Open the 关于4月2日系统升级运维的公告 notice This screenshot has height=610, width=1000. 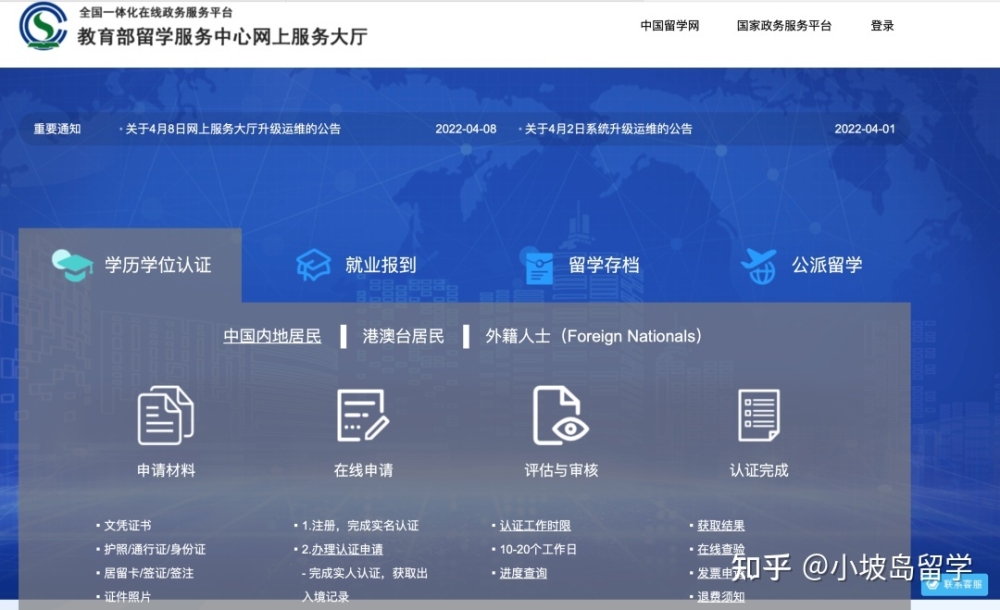coord(608,129)
